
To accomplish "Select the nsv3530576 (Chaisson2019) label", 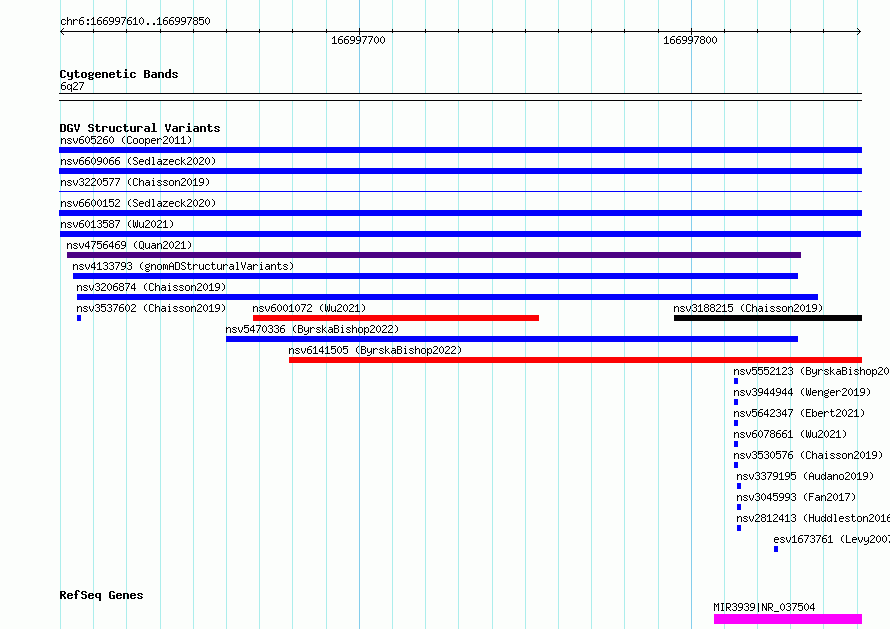I will click(808, 455).
